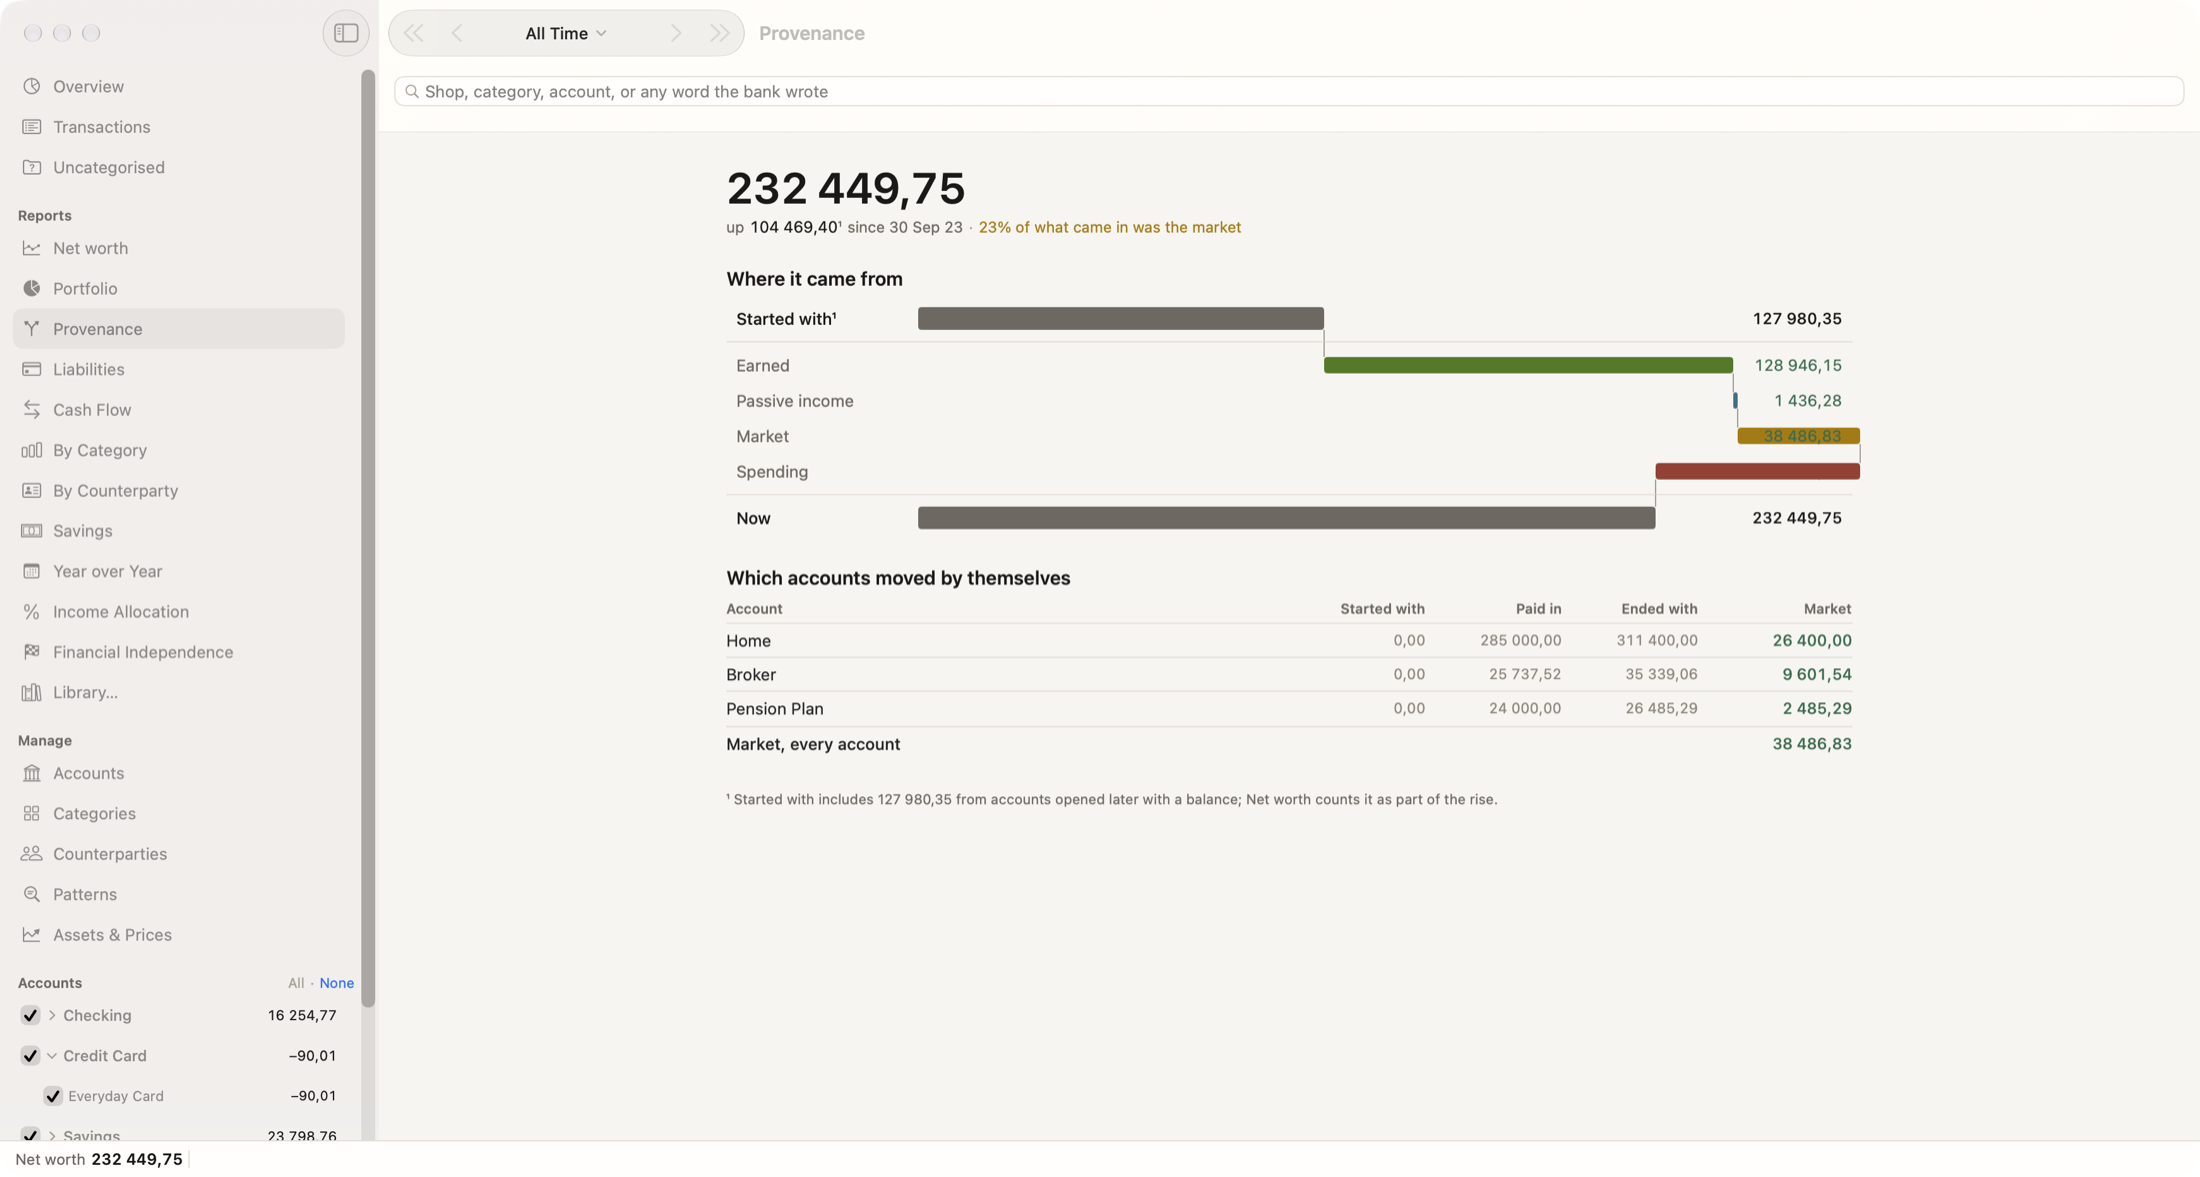Viewport: 2200px width, 1177px height.
Task: Click the Categories grid icon
Action: pos(32,813)
